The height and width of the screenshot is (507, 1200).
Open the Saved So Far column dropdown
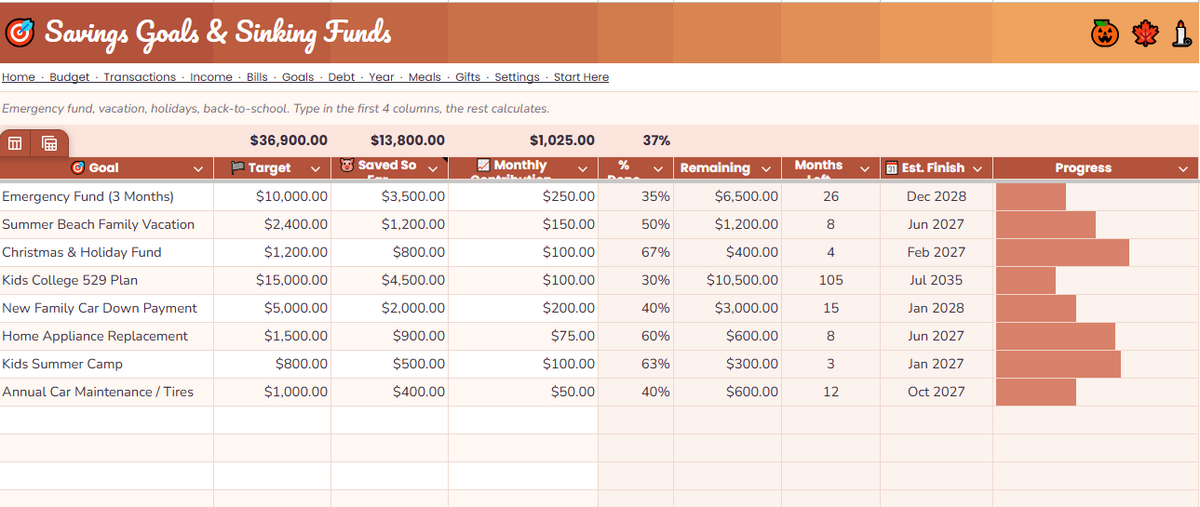[x=433, y=168]
